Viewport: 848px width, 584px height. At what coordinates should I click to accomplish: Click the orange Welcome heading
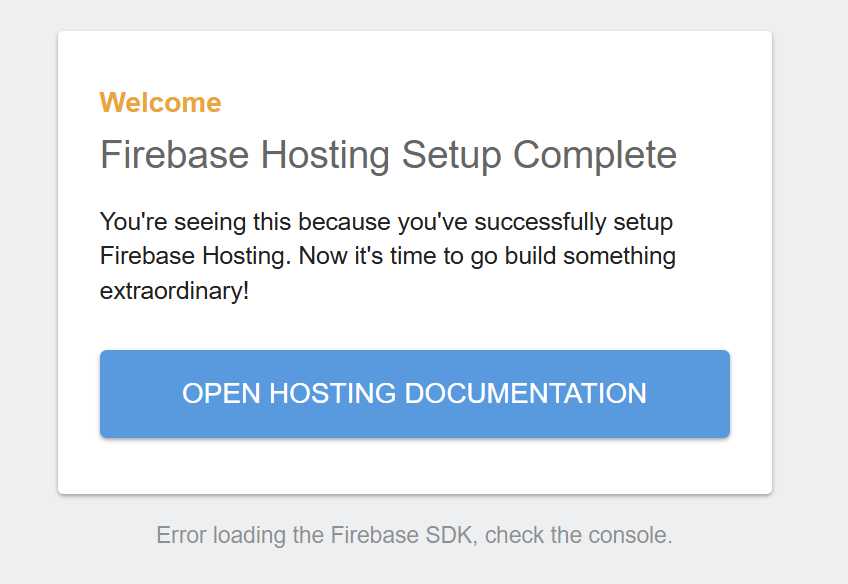160,102
